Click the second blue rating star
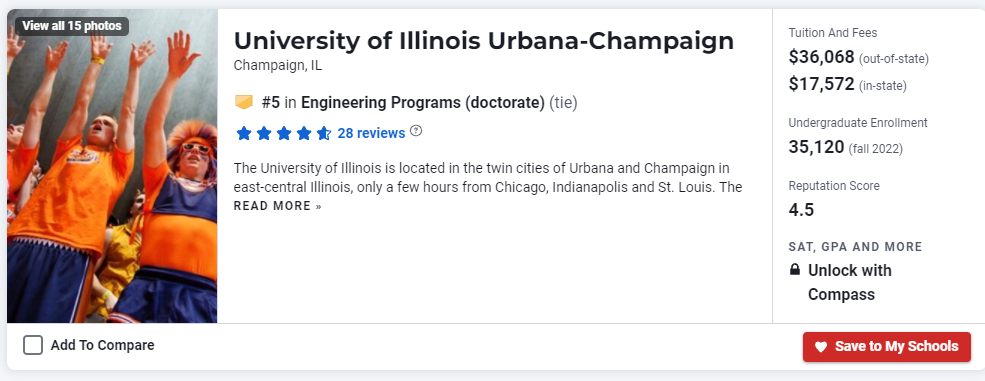The width and height of the screenshot is (985, 381). (x=264, y=133)
